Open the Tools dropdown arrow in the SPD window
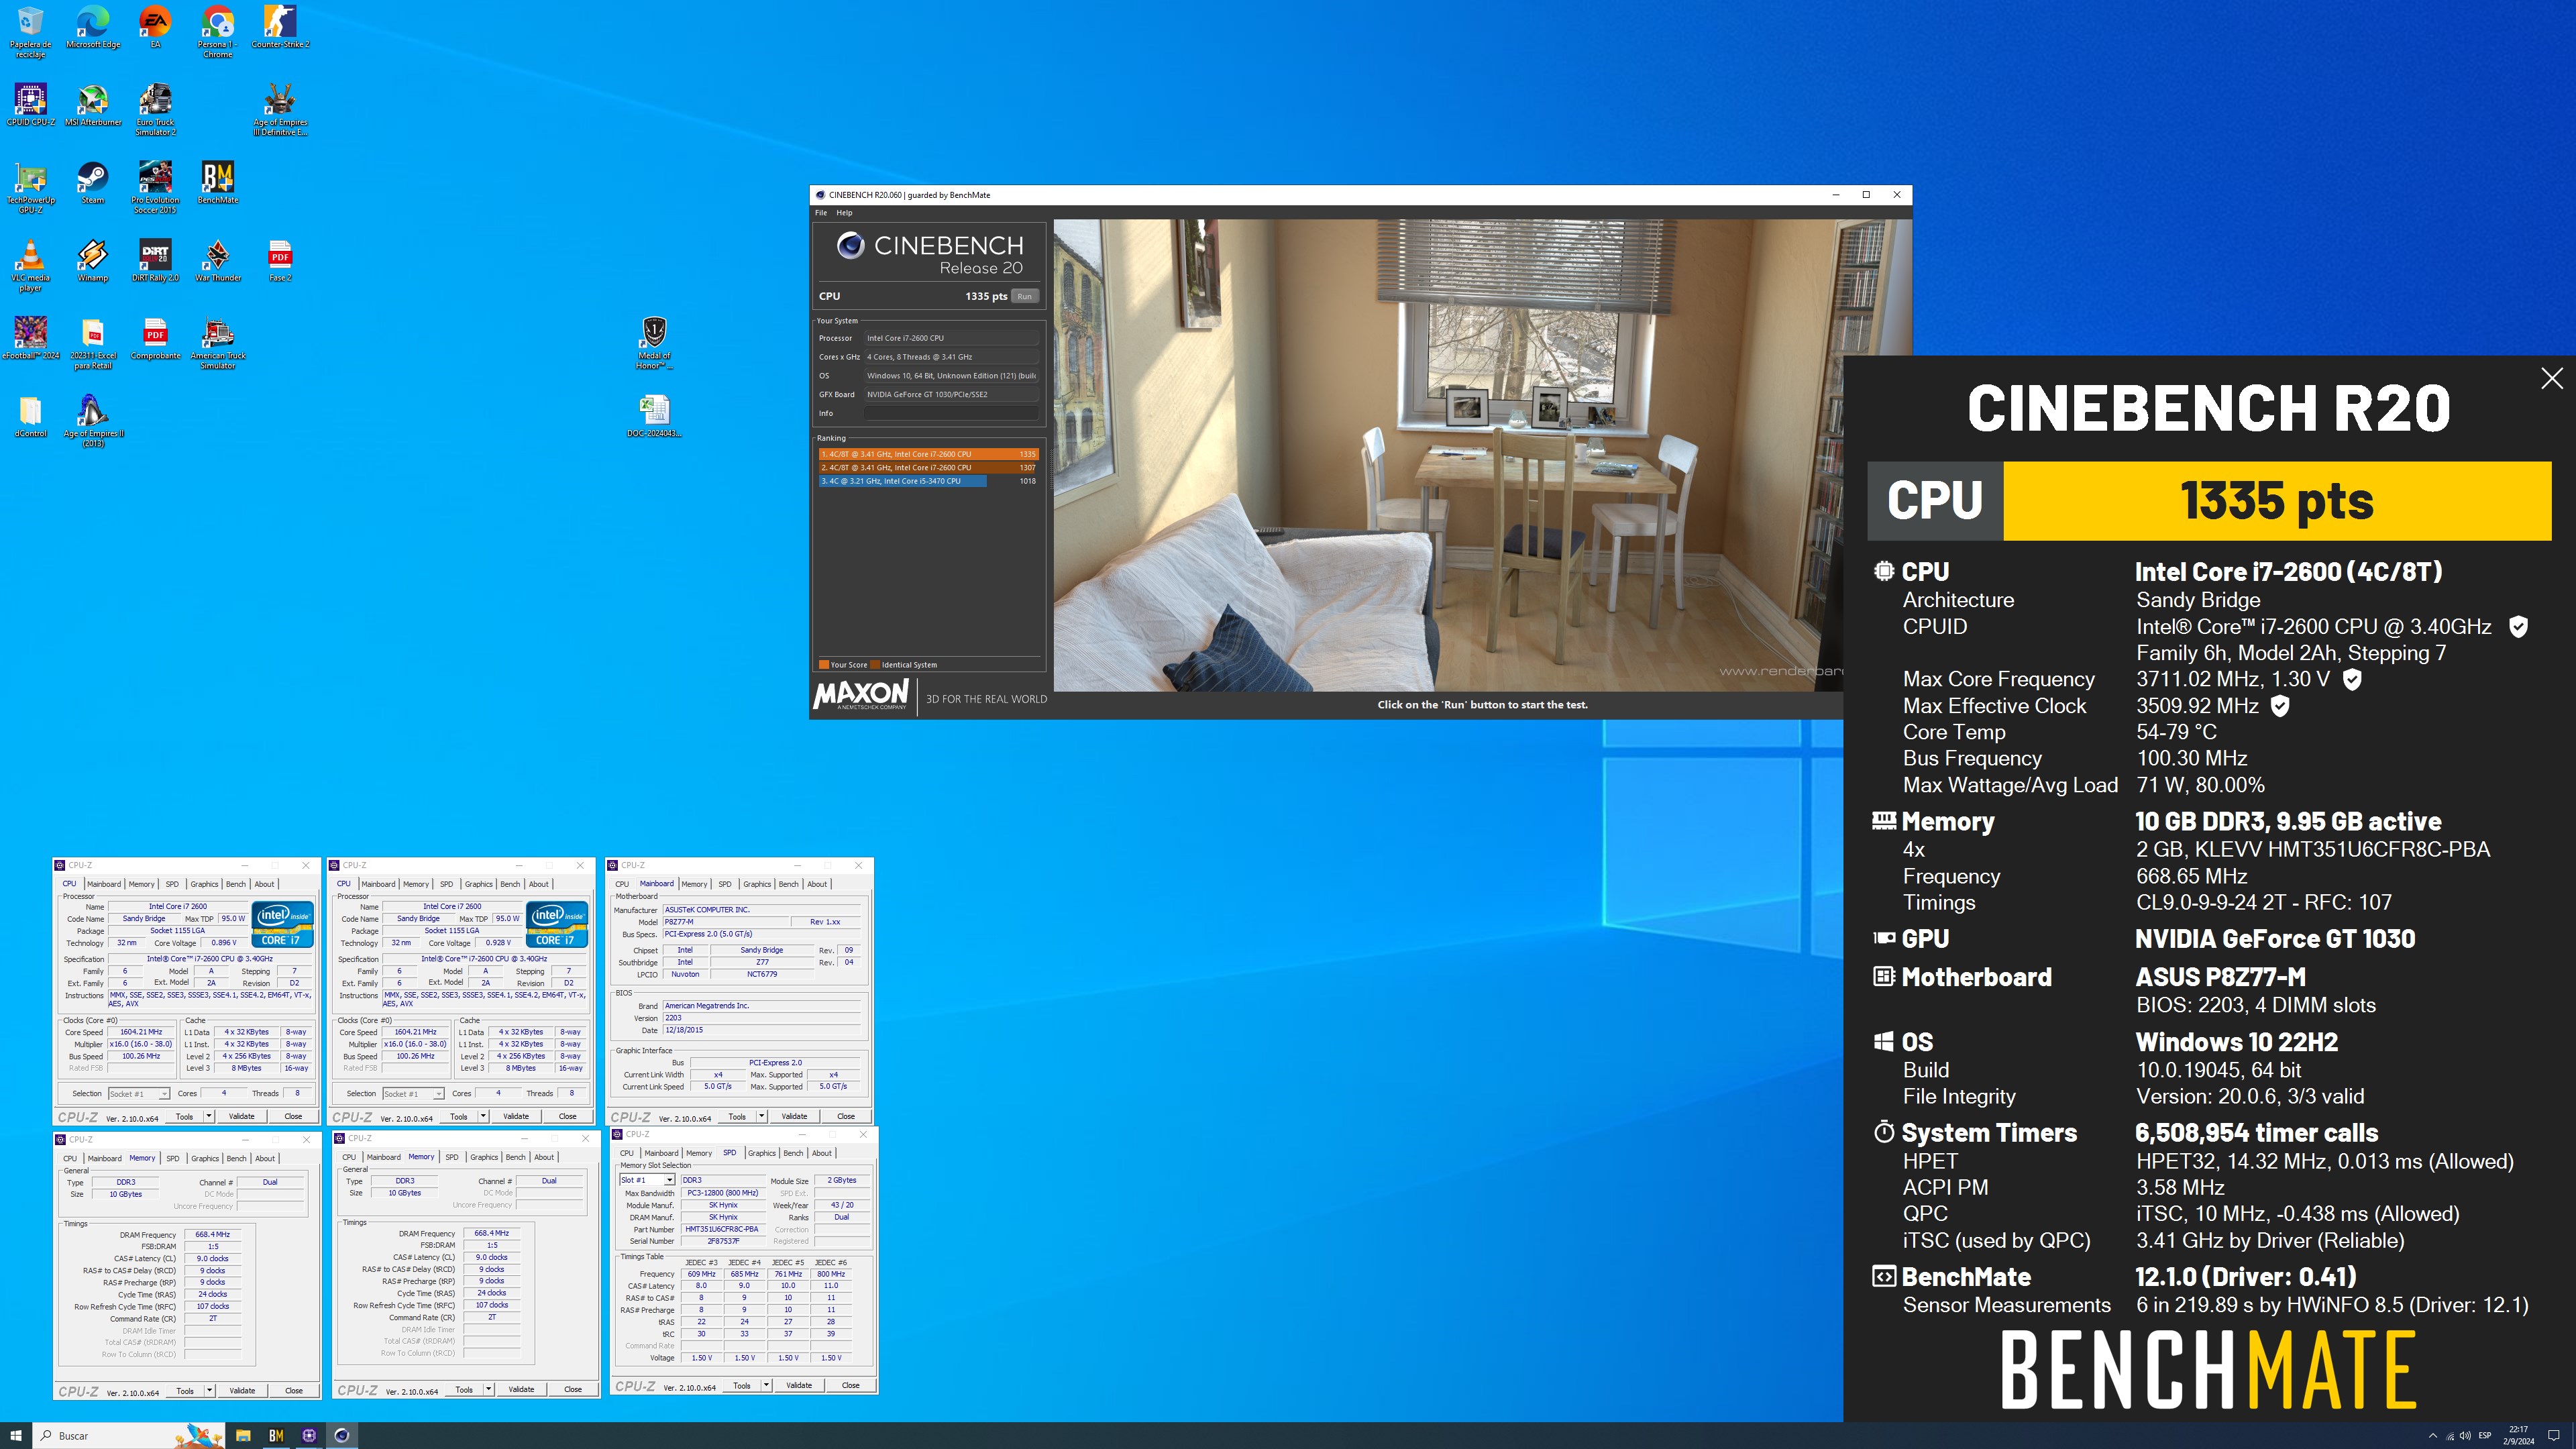Screen dimensions: 2576x1449 tap(766, 1385)
